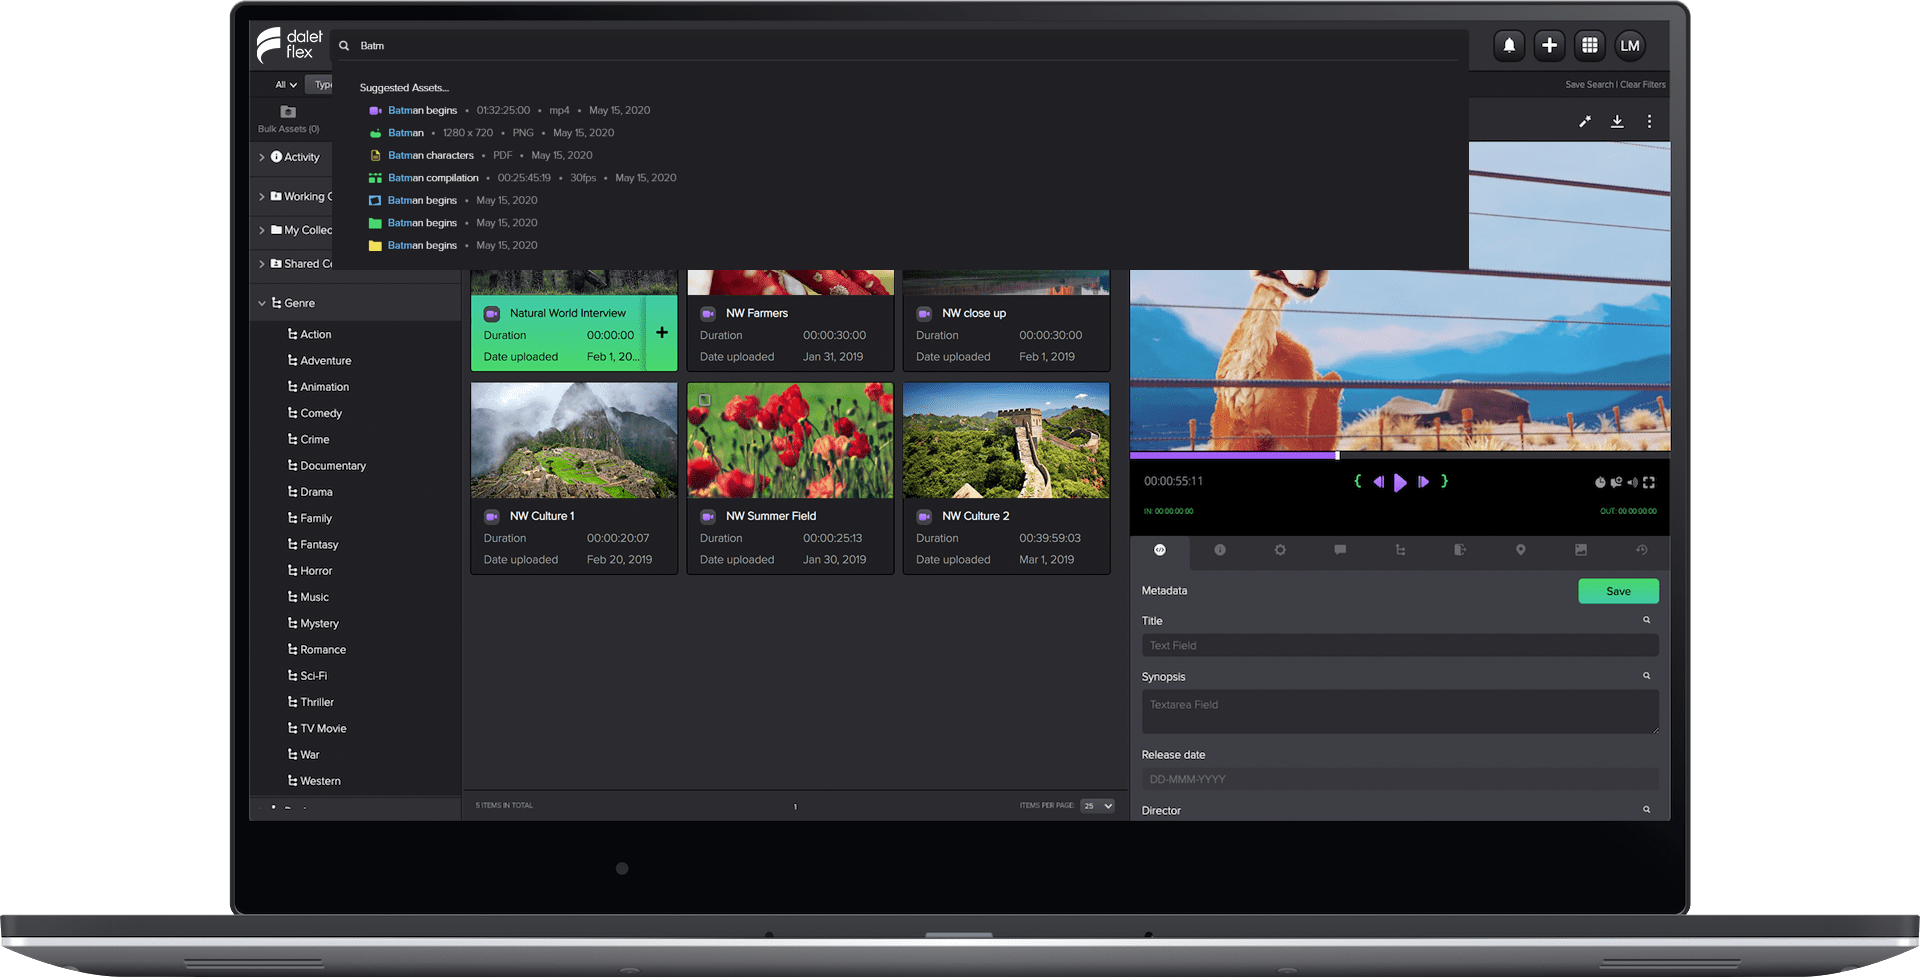1920x978 pixels.
Task: Set the mark-in point with the left brace
Action: (1357, 481)
